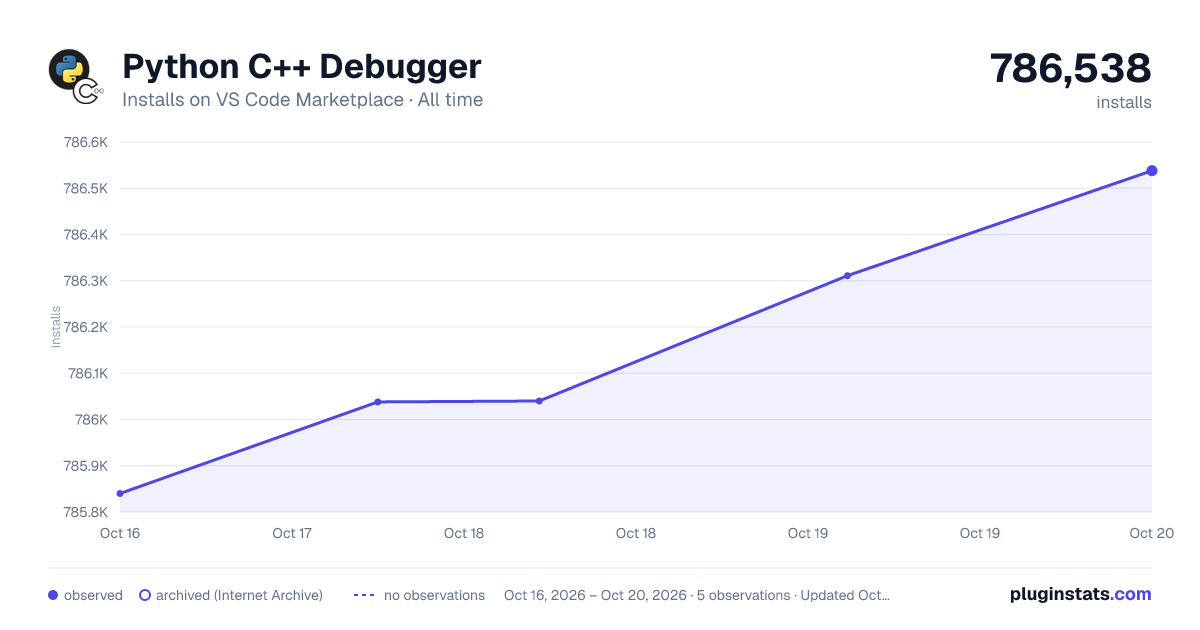The image size is (1200, 630).
Task: Click the Python C++ Debugger title
Action: [302, 67]
